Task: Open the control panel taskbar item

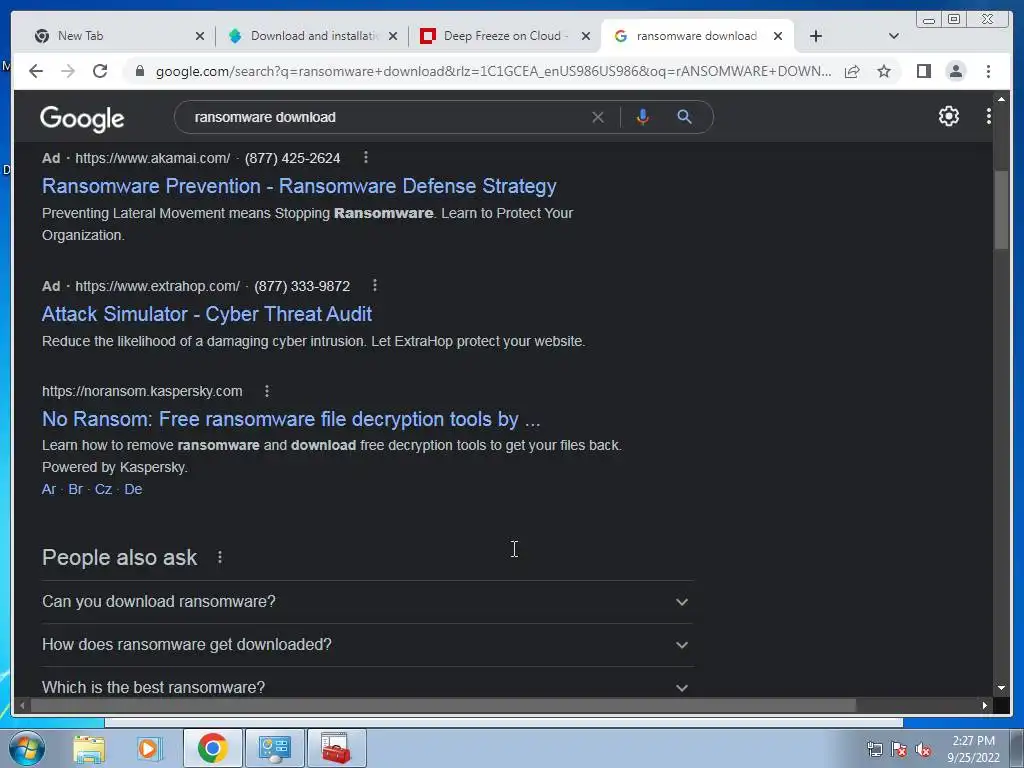Action: click(274, 748)
